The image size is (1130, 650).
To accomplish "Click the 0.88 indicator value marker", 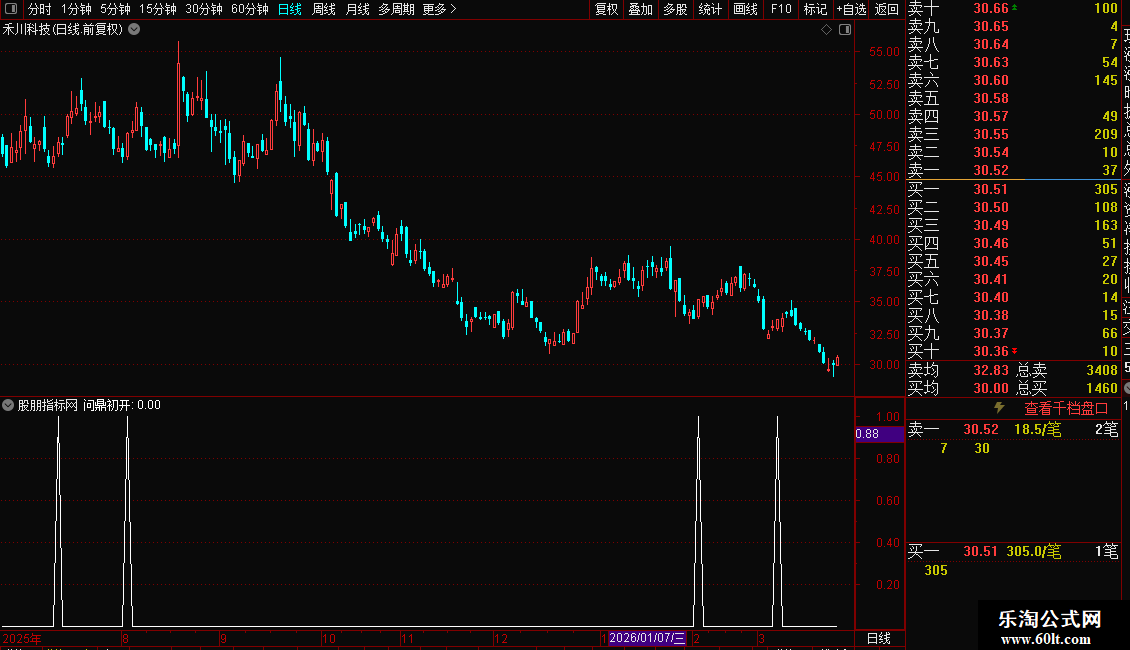I will (x=878, y=434).
